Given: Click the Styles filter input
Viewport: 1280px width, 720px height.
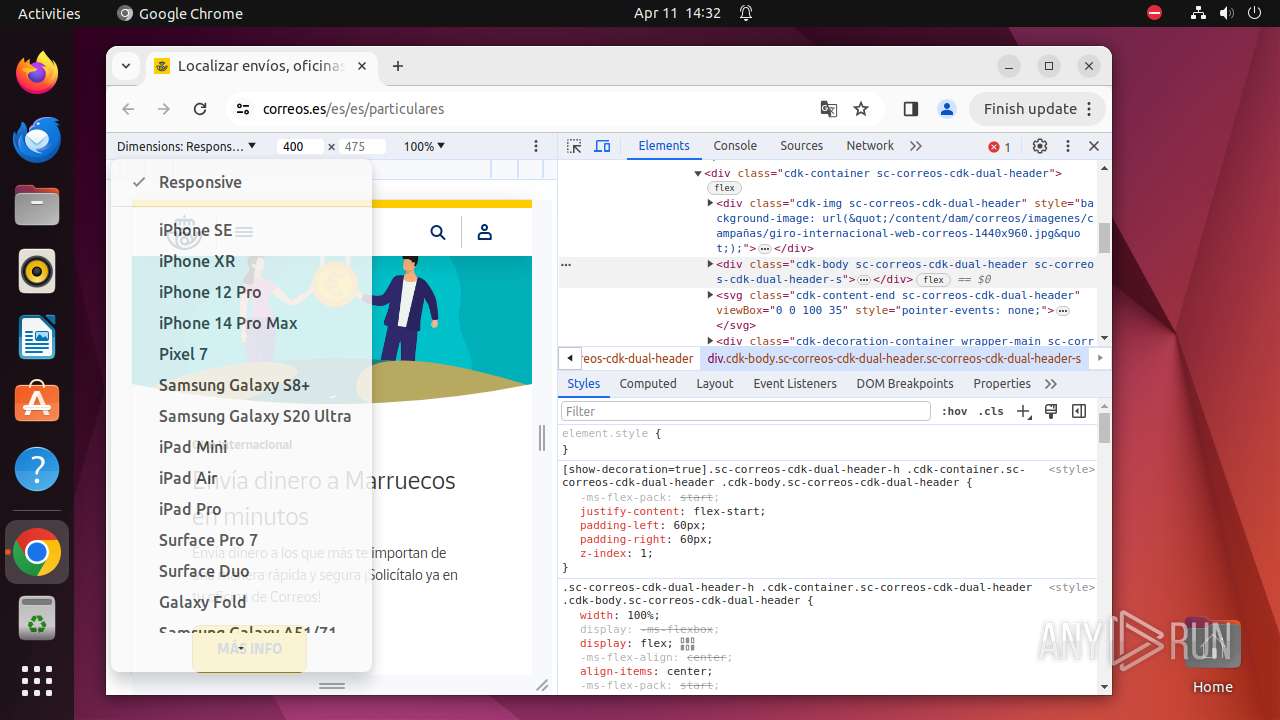Looking at the screenshot, I should (746, 411).
